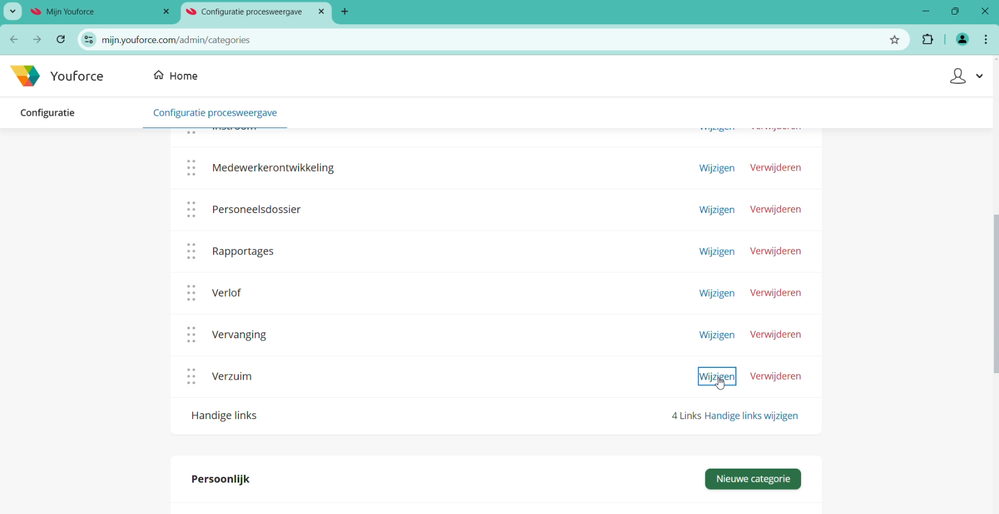Select the Personeelsdossier category name
The image size is (999, 514).
(256, 210)
